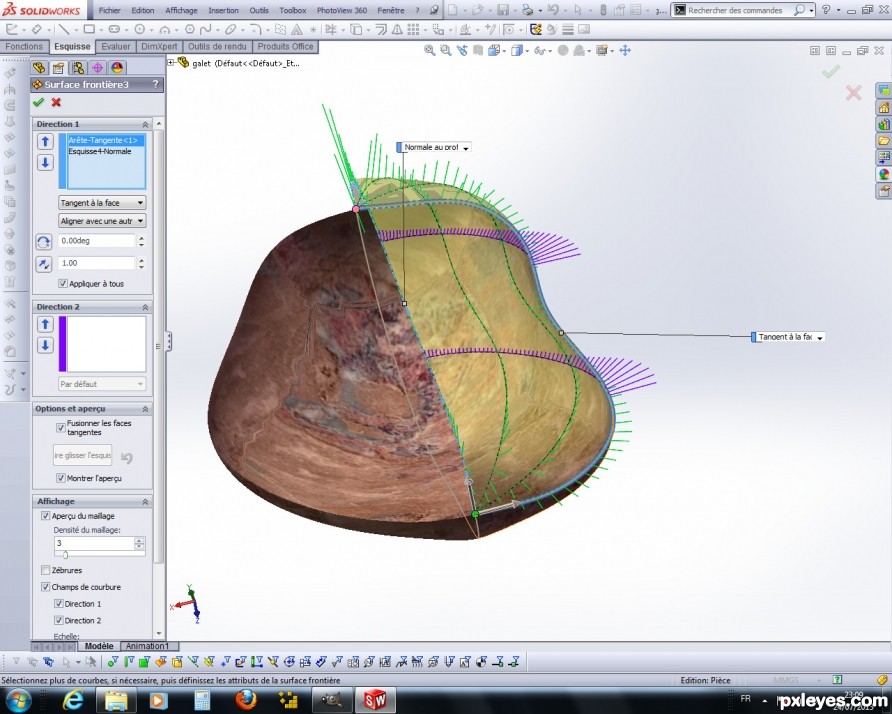Toggle Montrer l'aperçu checkbox
Screen dimensions: 892x714
pyautogui.click(x=61, y=478)
